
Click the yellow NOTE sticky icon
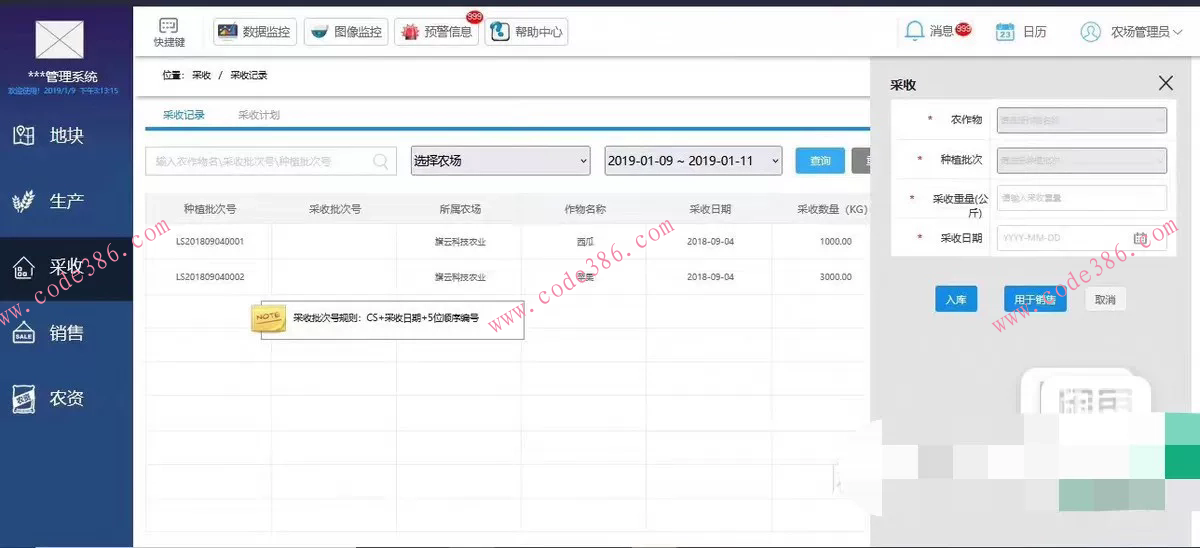[x=268, y=317]
